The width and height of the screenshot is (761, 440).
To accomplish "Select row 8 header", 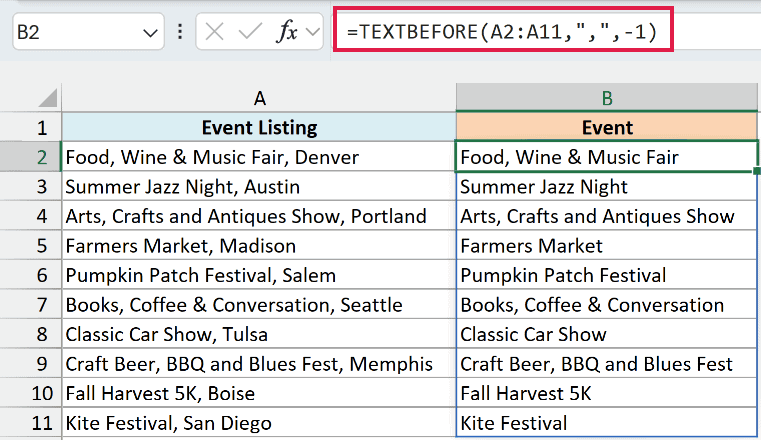I will click(x=31, y=335).
